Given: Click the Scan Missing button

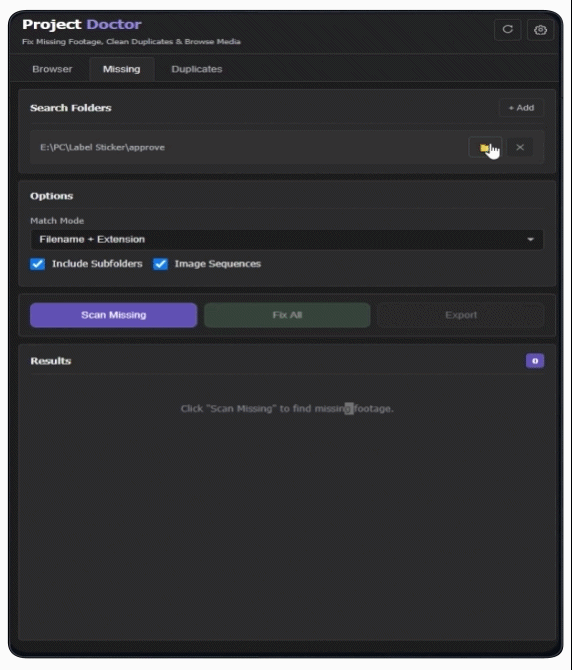Looking at the screenshot, I should pyautogui.click(x=114, y=315).
